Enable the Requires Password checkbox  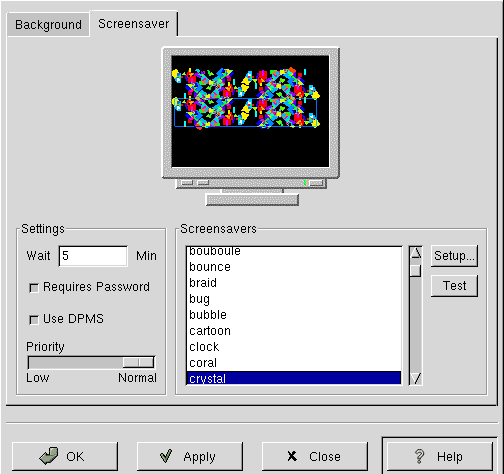coord(34,288)
